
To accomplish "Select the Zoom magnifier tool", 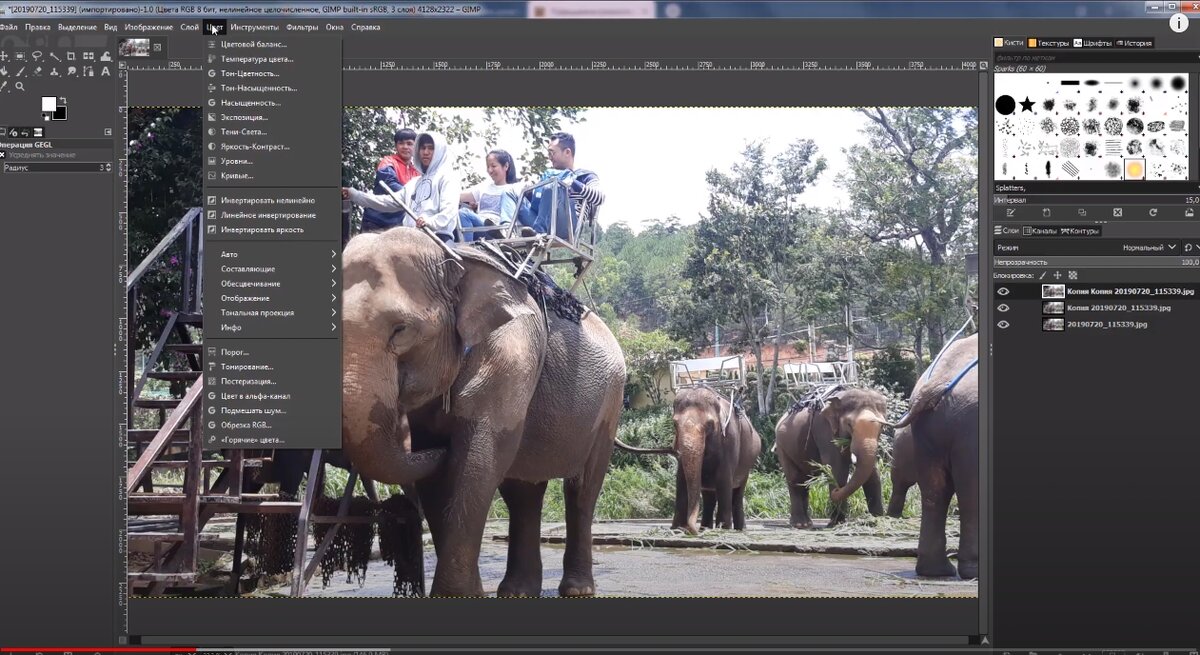I will coord(20,86).
